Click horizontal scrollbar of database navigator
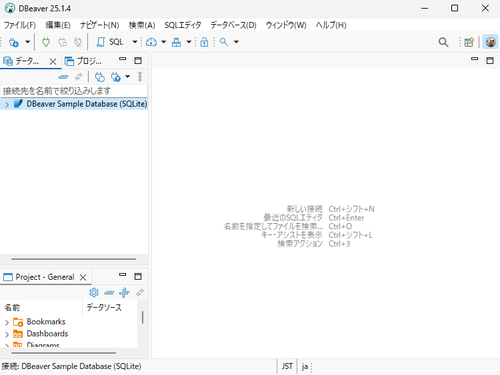 [74, 259]
